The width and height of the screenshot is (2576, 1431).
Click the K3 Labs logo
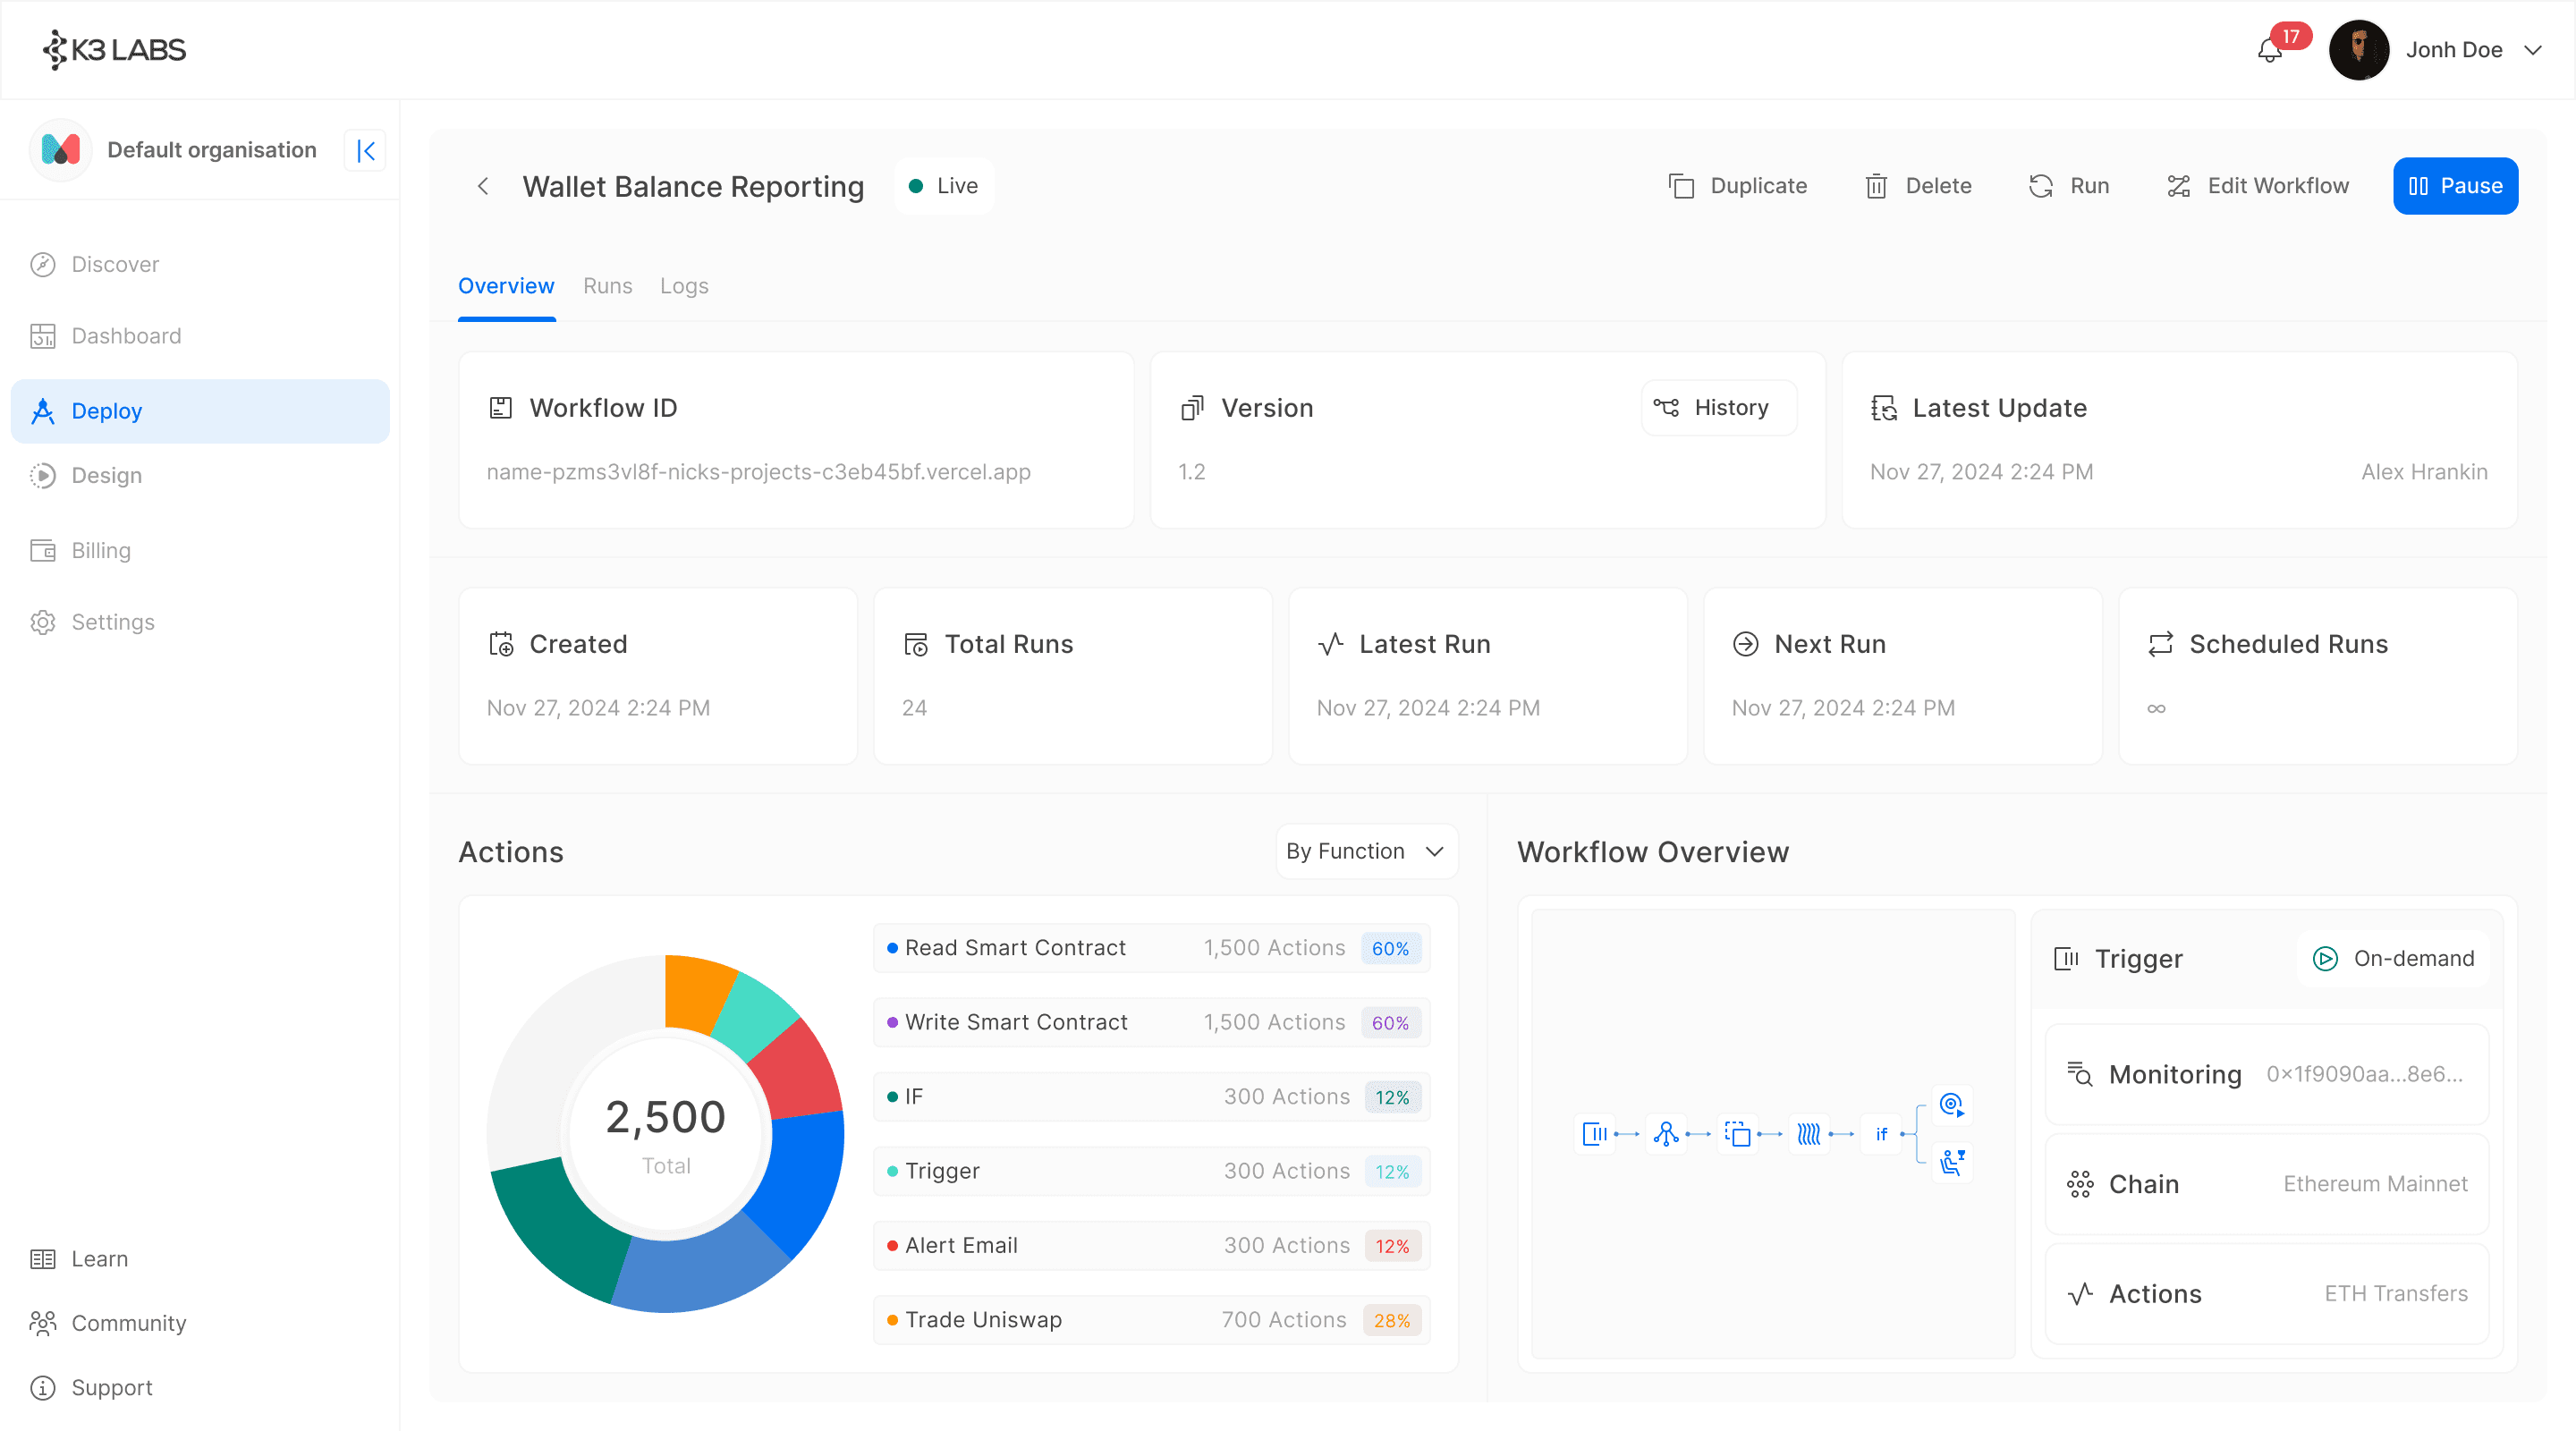(114, 49)
